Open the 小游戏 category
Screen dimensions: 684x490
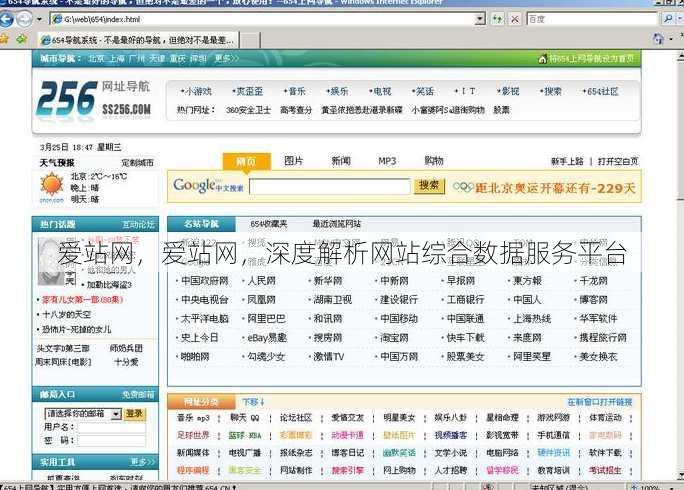pos(196,91)
